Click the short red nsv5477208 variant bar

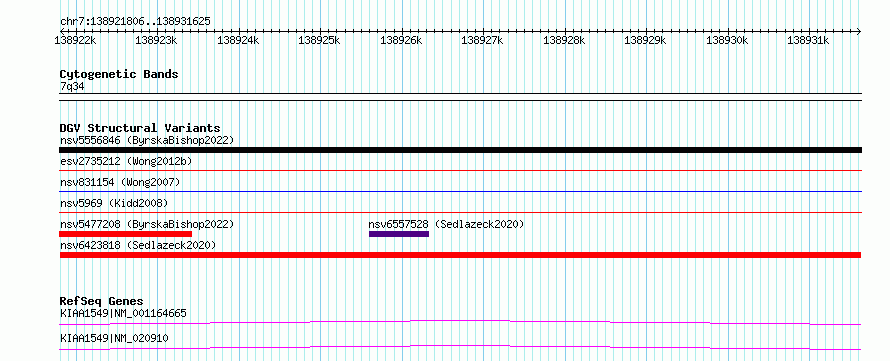click(125, 234)
